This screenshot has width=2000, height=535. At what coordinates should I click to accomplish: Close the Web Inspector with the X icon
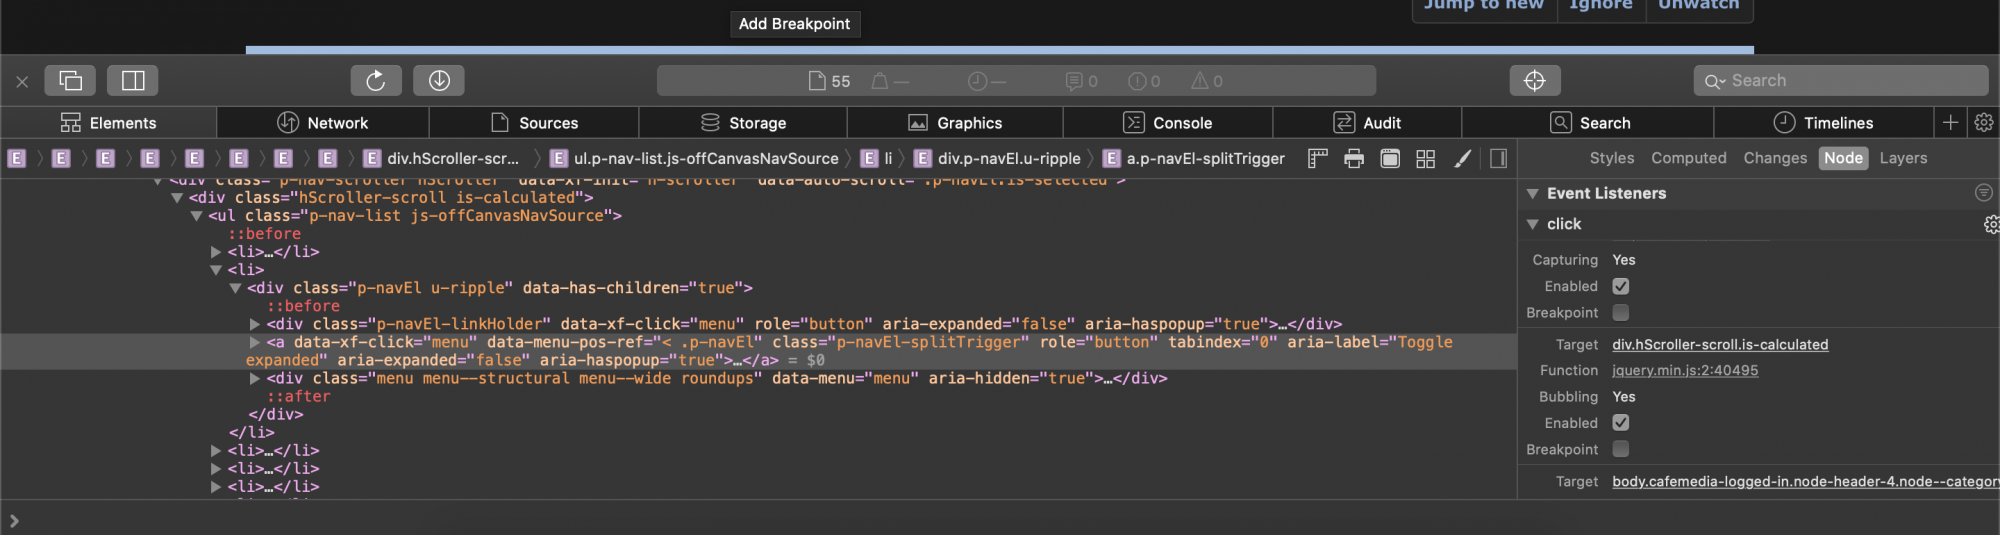(22, 81)
